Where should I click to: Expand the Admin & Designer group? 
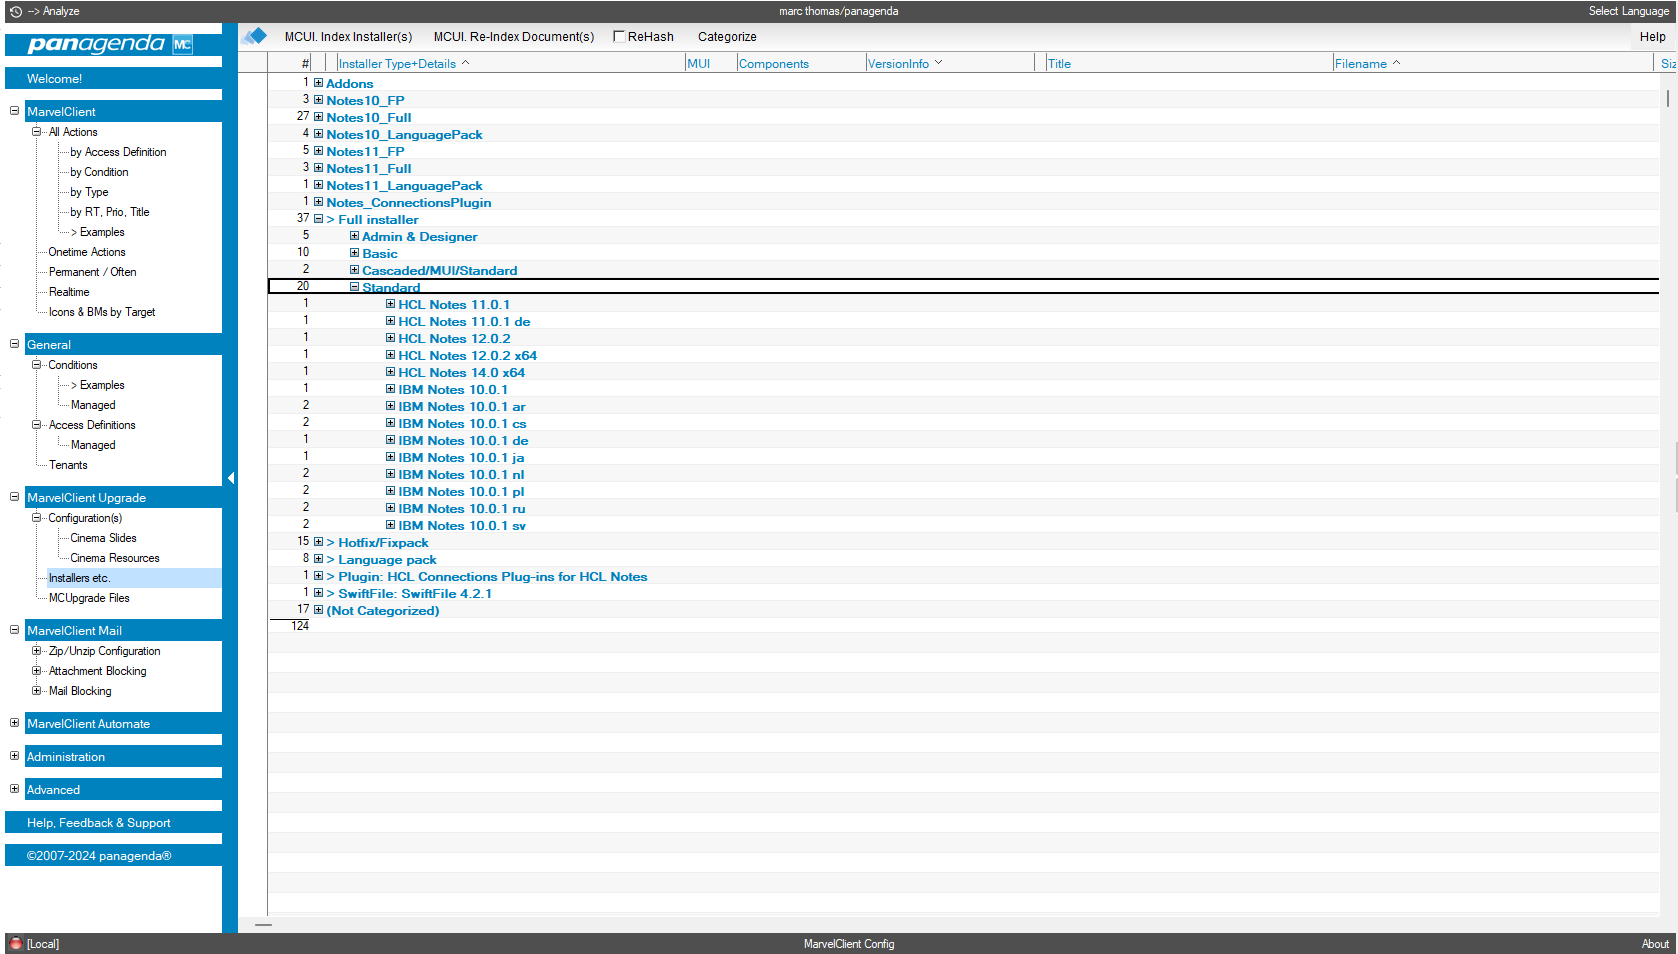(x=354, y=236)
